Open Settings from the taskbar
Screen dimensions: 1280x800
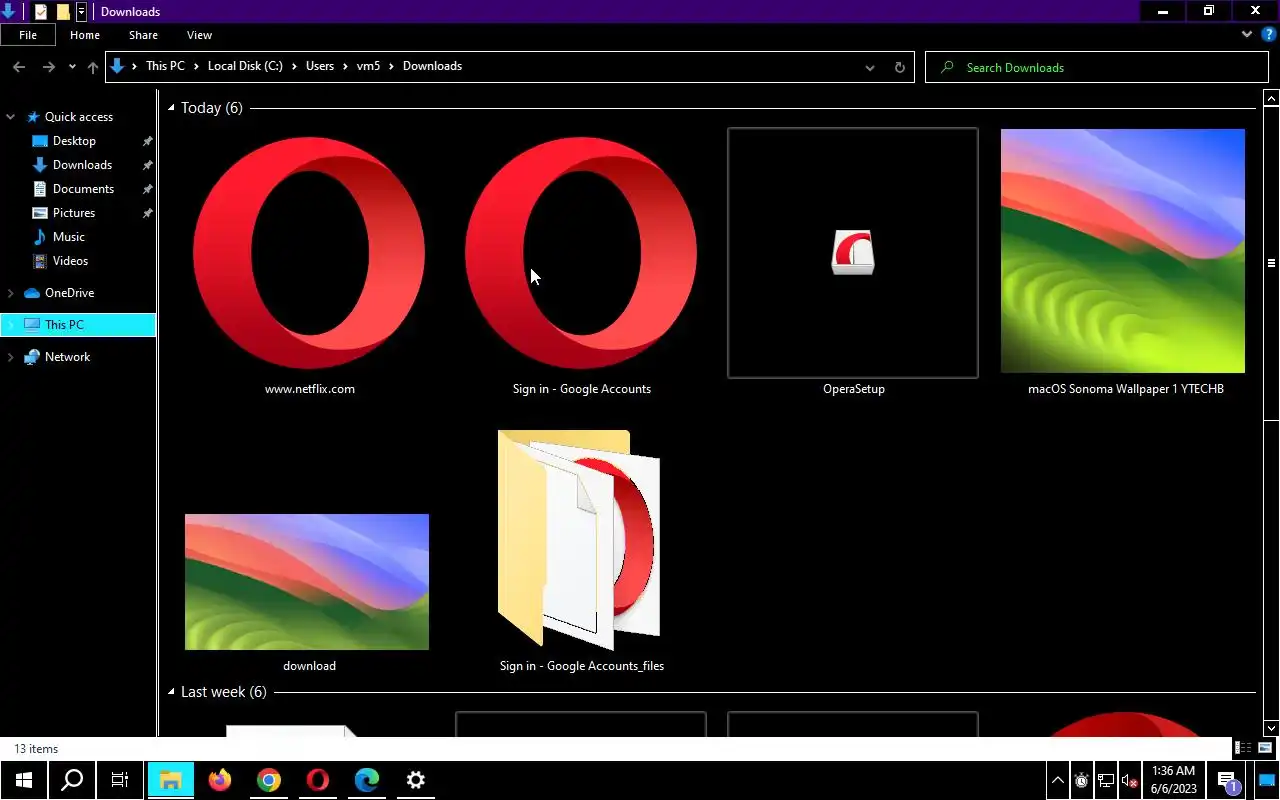click(416, 780)
